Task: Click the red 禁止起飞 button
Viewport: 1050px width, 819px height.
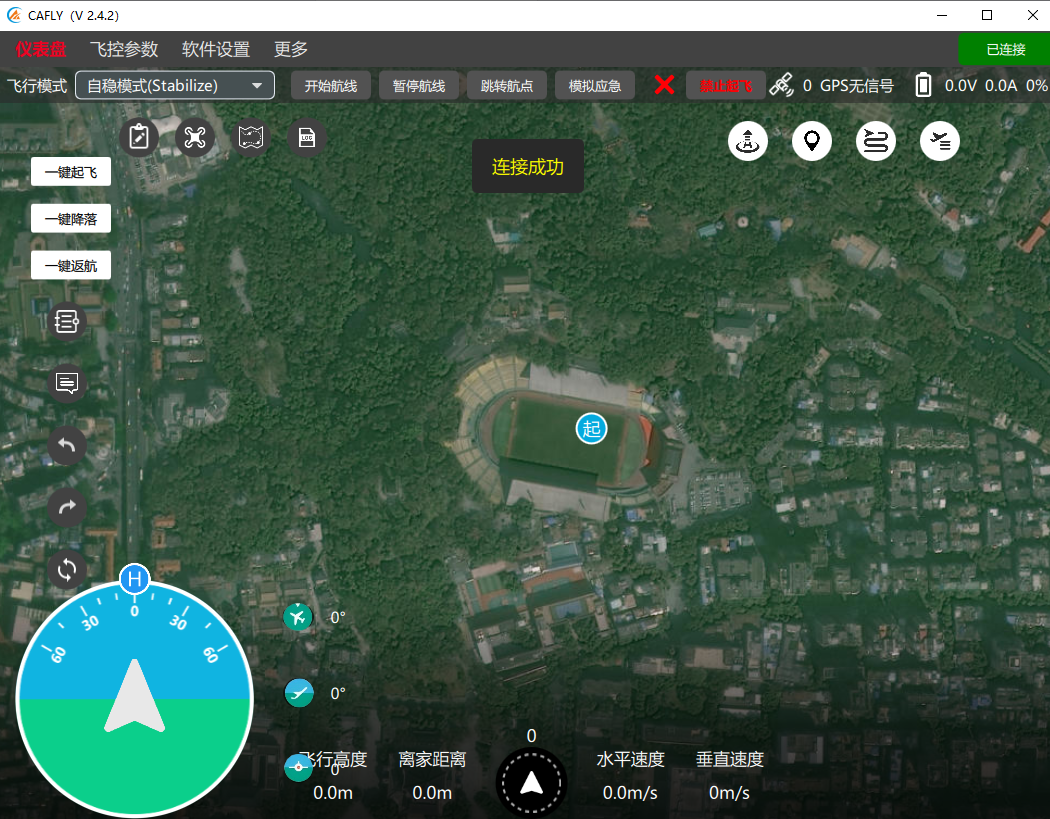Action: tap(726, 86)
